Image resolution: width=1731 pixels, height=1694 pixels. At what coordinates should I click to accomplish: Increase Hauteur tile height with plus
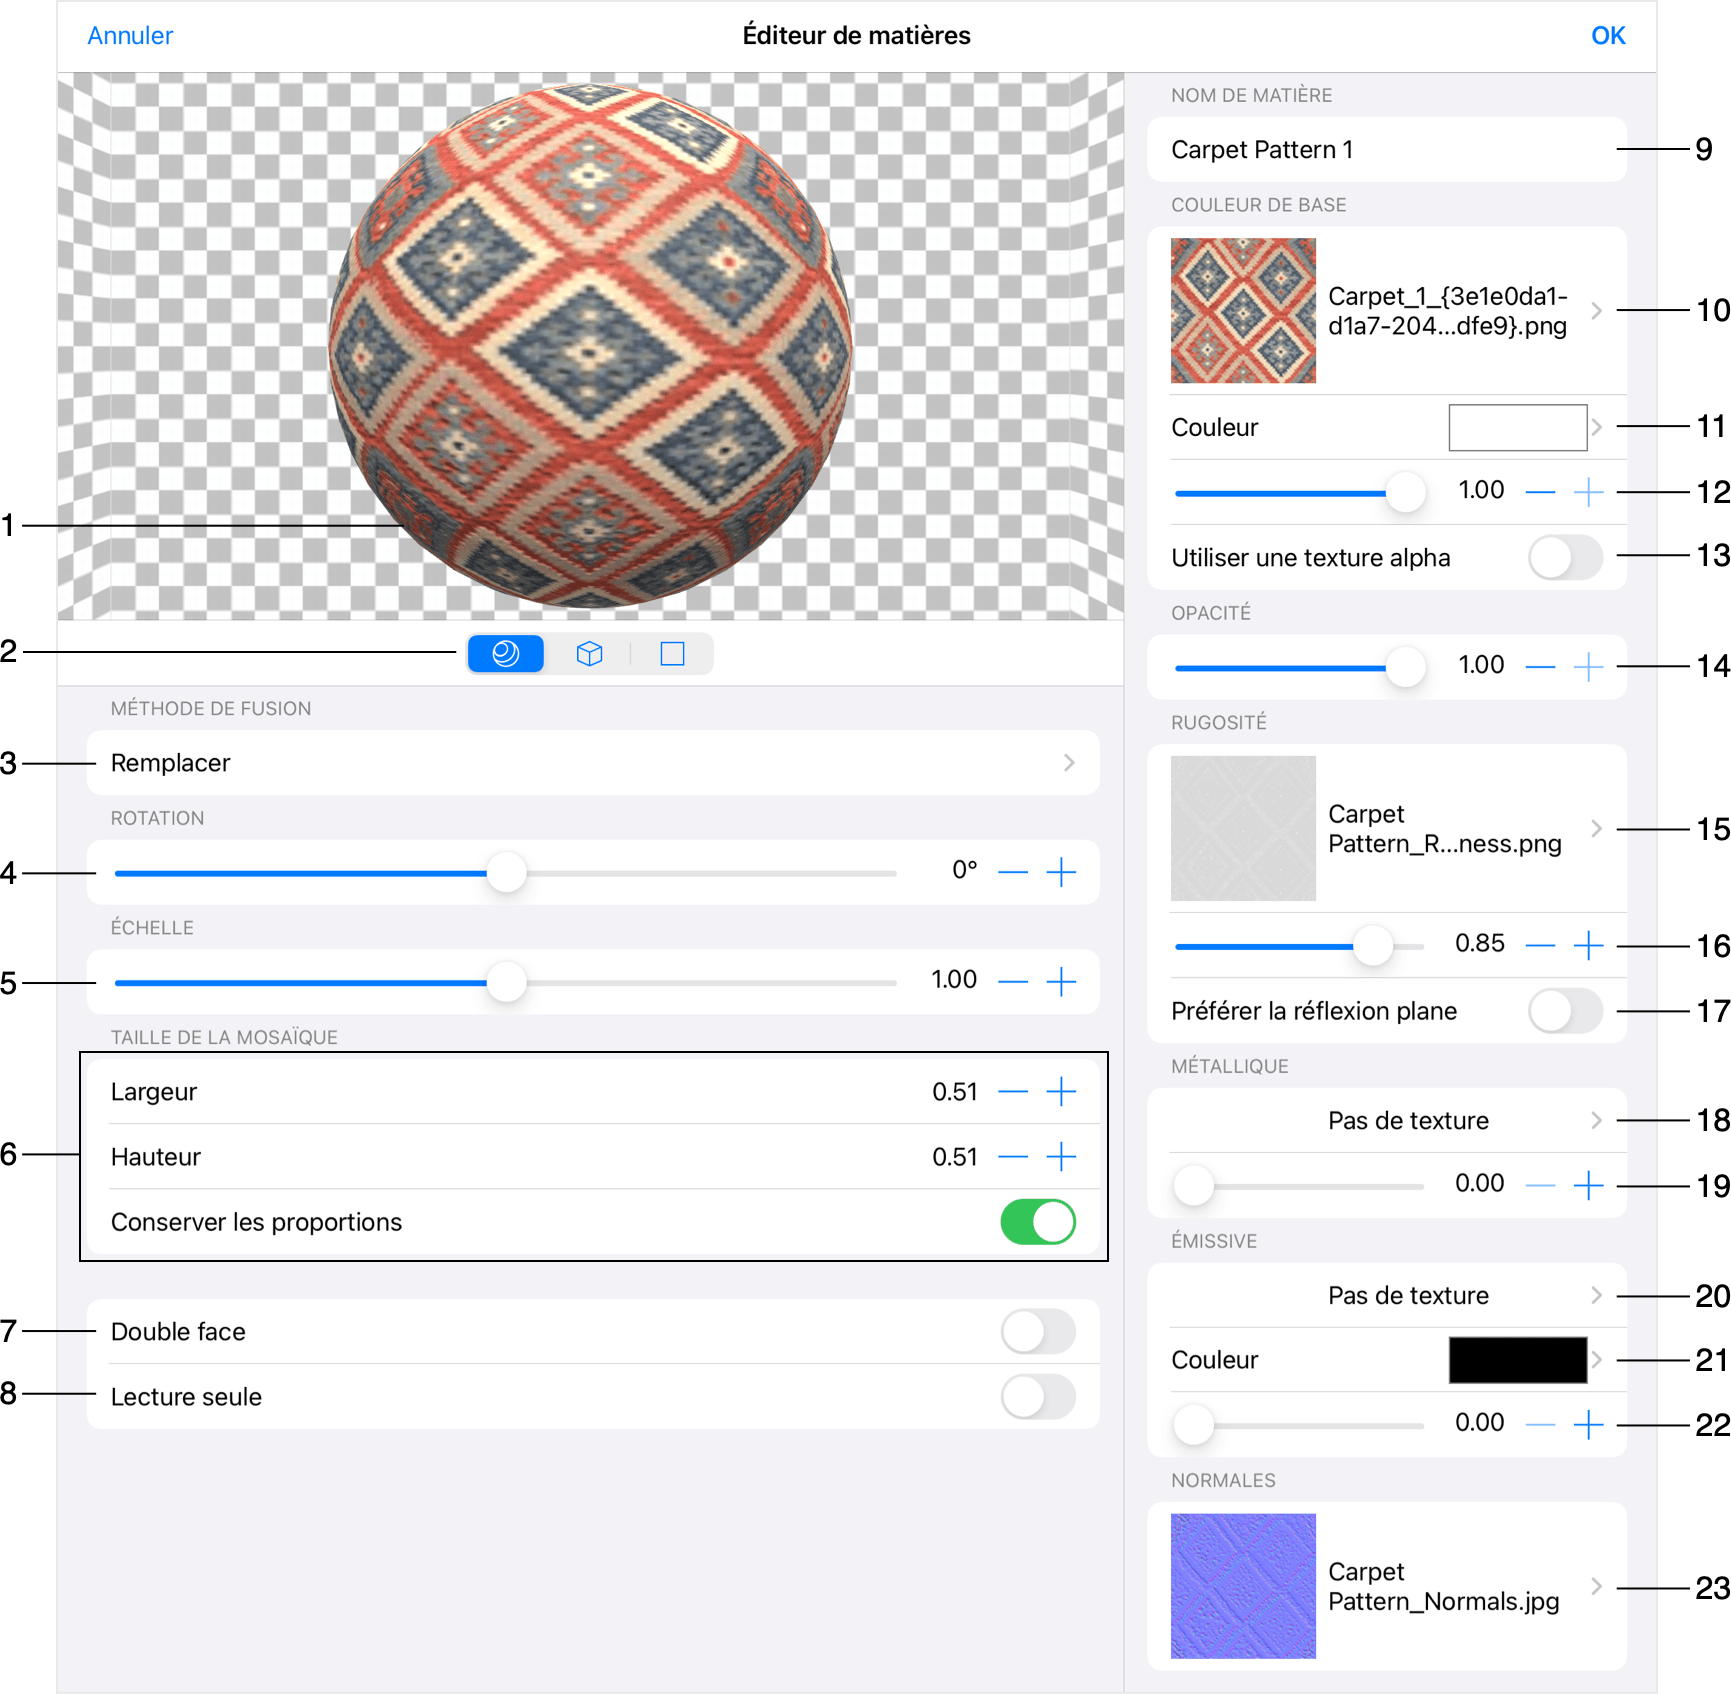[1061, 1157]
